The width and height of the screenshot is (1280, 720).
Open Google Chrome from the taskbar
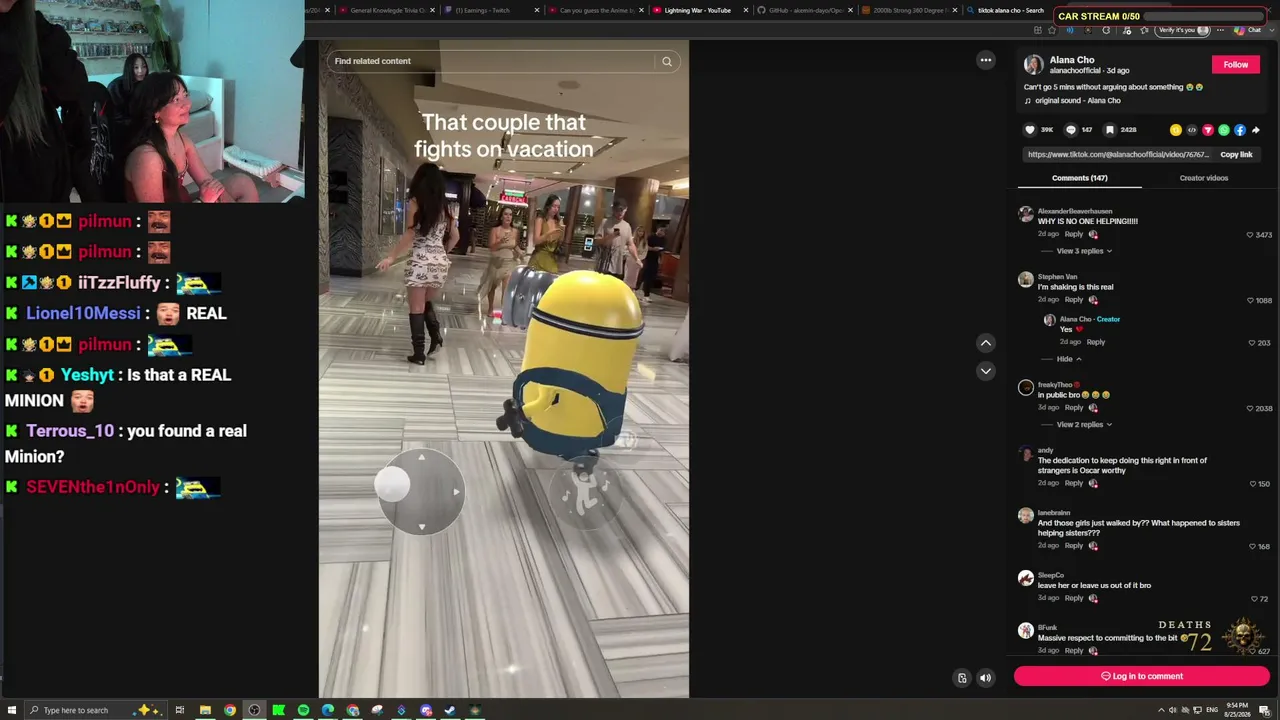coord(230,710)
